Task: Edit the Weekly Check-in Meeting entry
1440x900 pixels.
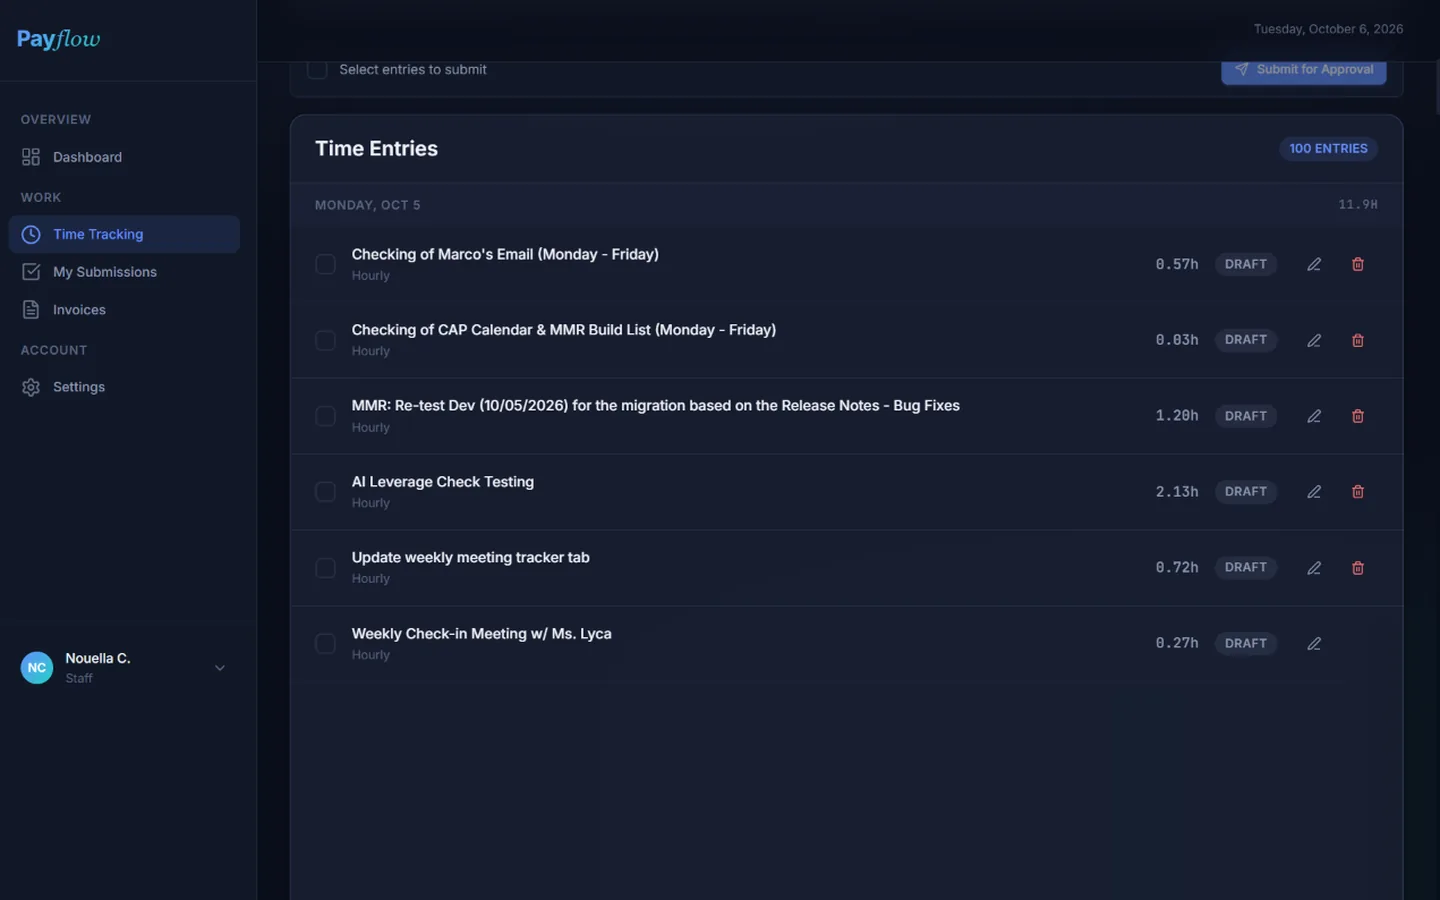Action: (1314, 644)
